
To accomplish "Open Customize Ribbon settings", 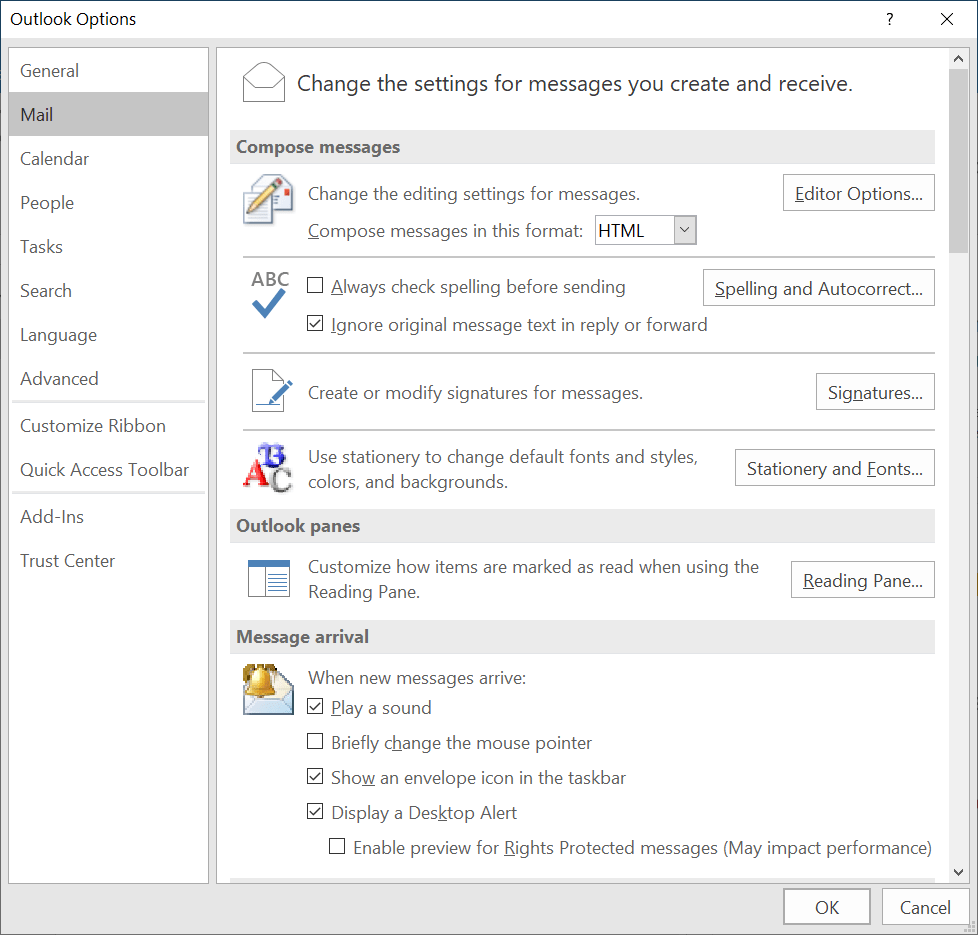I will [109, 425].
